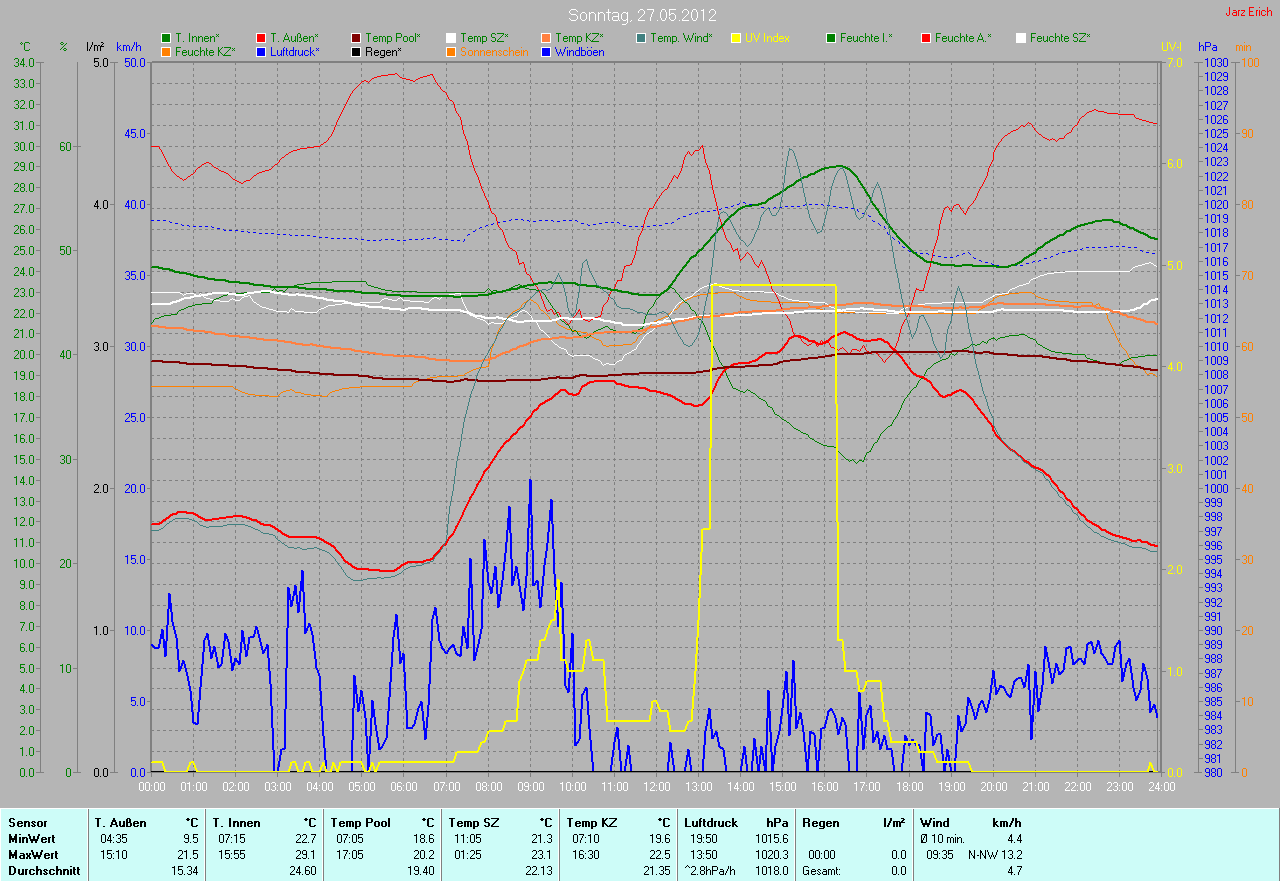This screenshot has width=1280, height=881.
Task: Select the red Feuchte A. legend swatch
Action: (x=926, y=38)
